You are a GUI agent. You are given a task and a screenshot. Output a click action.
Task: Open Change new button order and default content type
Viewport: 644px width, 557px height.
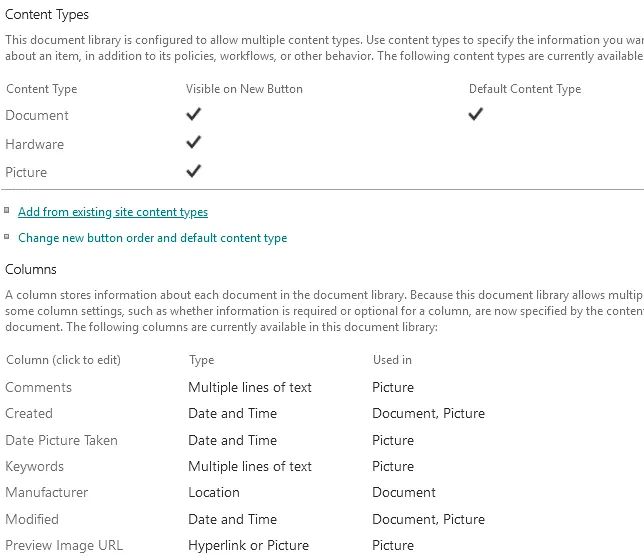click(152, 238)
